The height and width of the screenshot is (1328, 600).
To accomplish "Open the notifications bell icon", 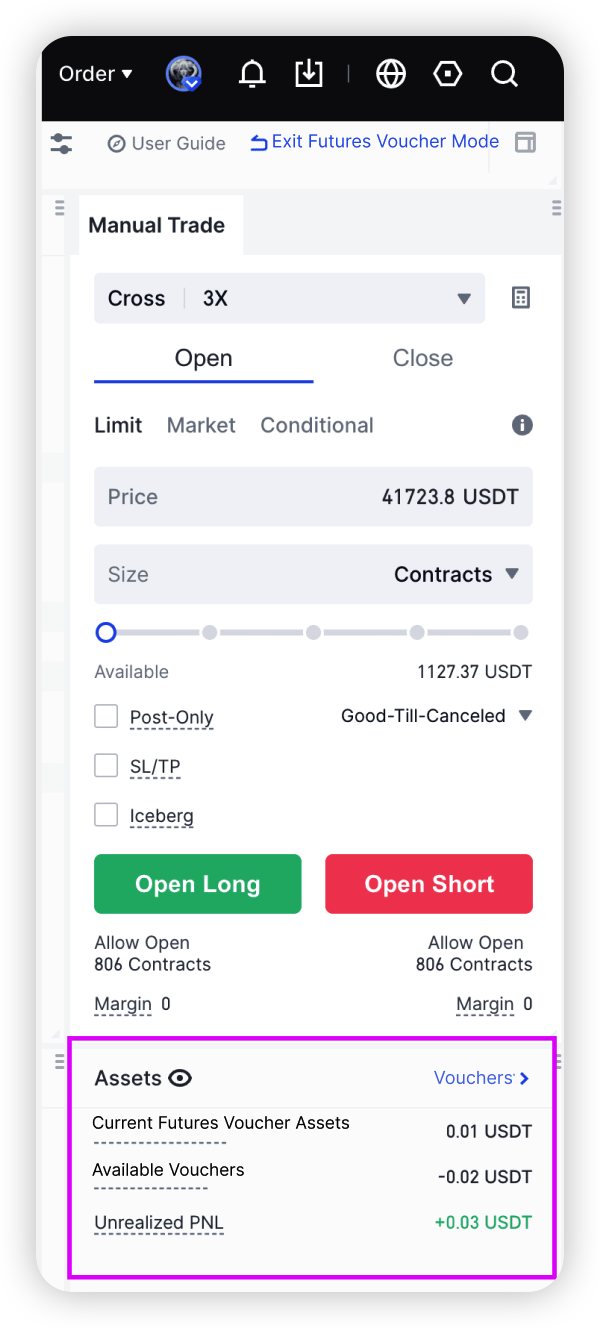I will [252, 74].
